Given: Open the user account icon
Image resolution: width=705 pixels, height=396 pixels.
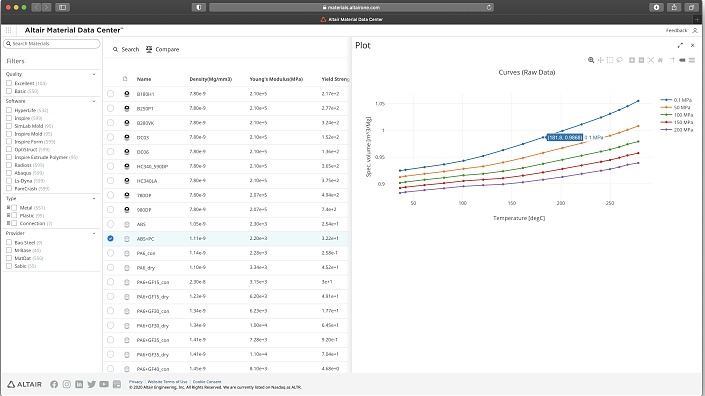Looking at the screenshot, I should (695, 31).
